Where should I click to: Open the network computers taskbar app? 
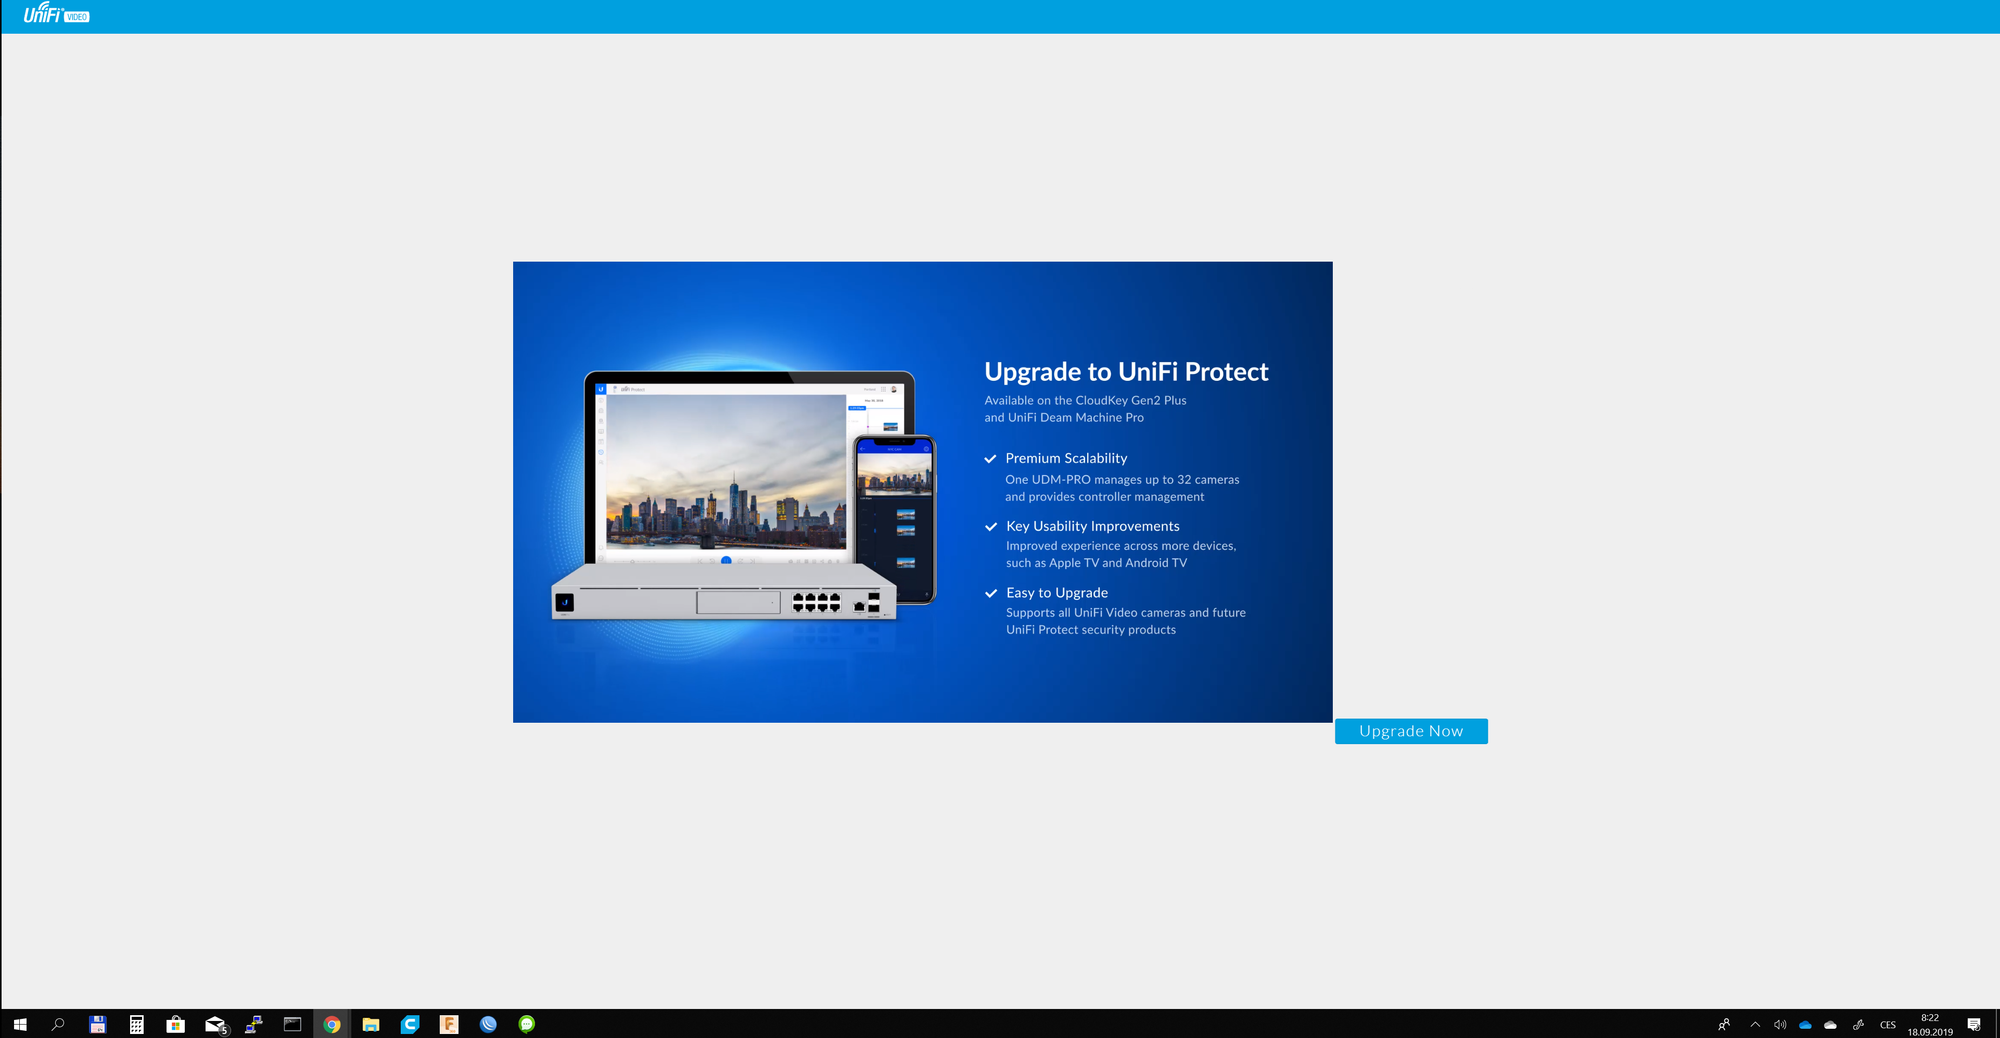click(x=254, y=1024)
